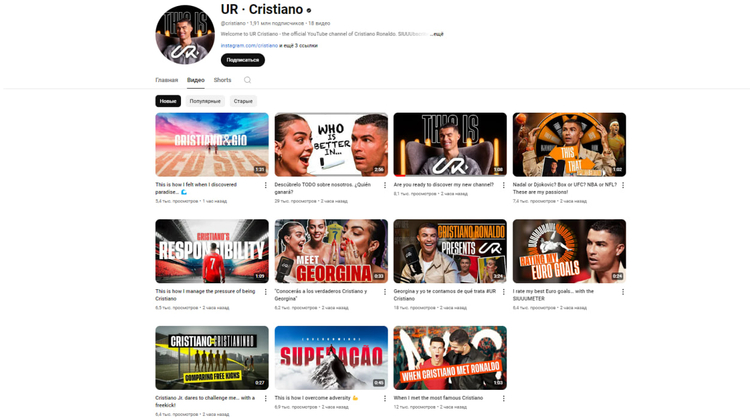Open the Cristiano & Gio Red Sea thumbnail

click(x=212, y=144)
